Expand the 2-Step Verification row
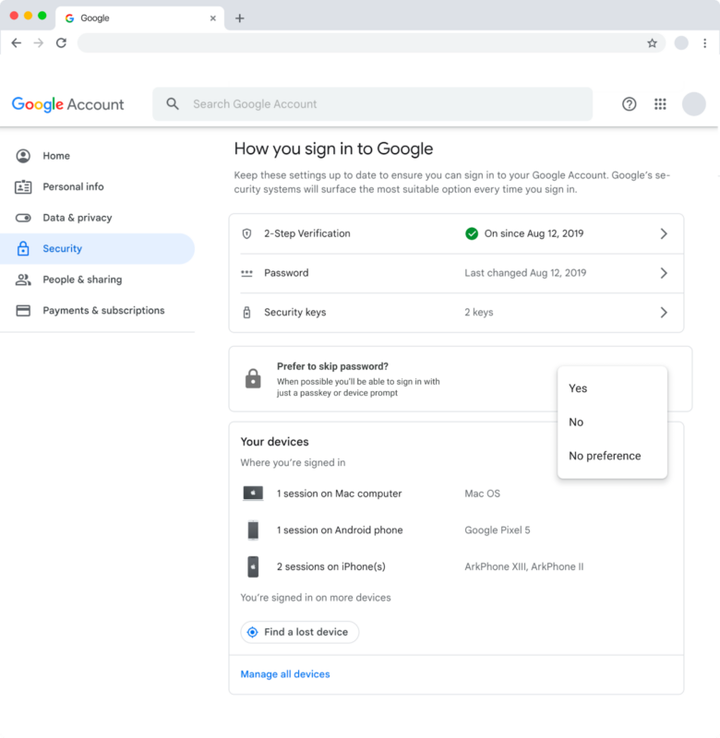 pyautogui.click(x=663, y=234)
